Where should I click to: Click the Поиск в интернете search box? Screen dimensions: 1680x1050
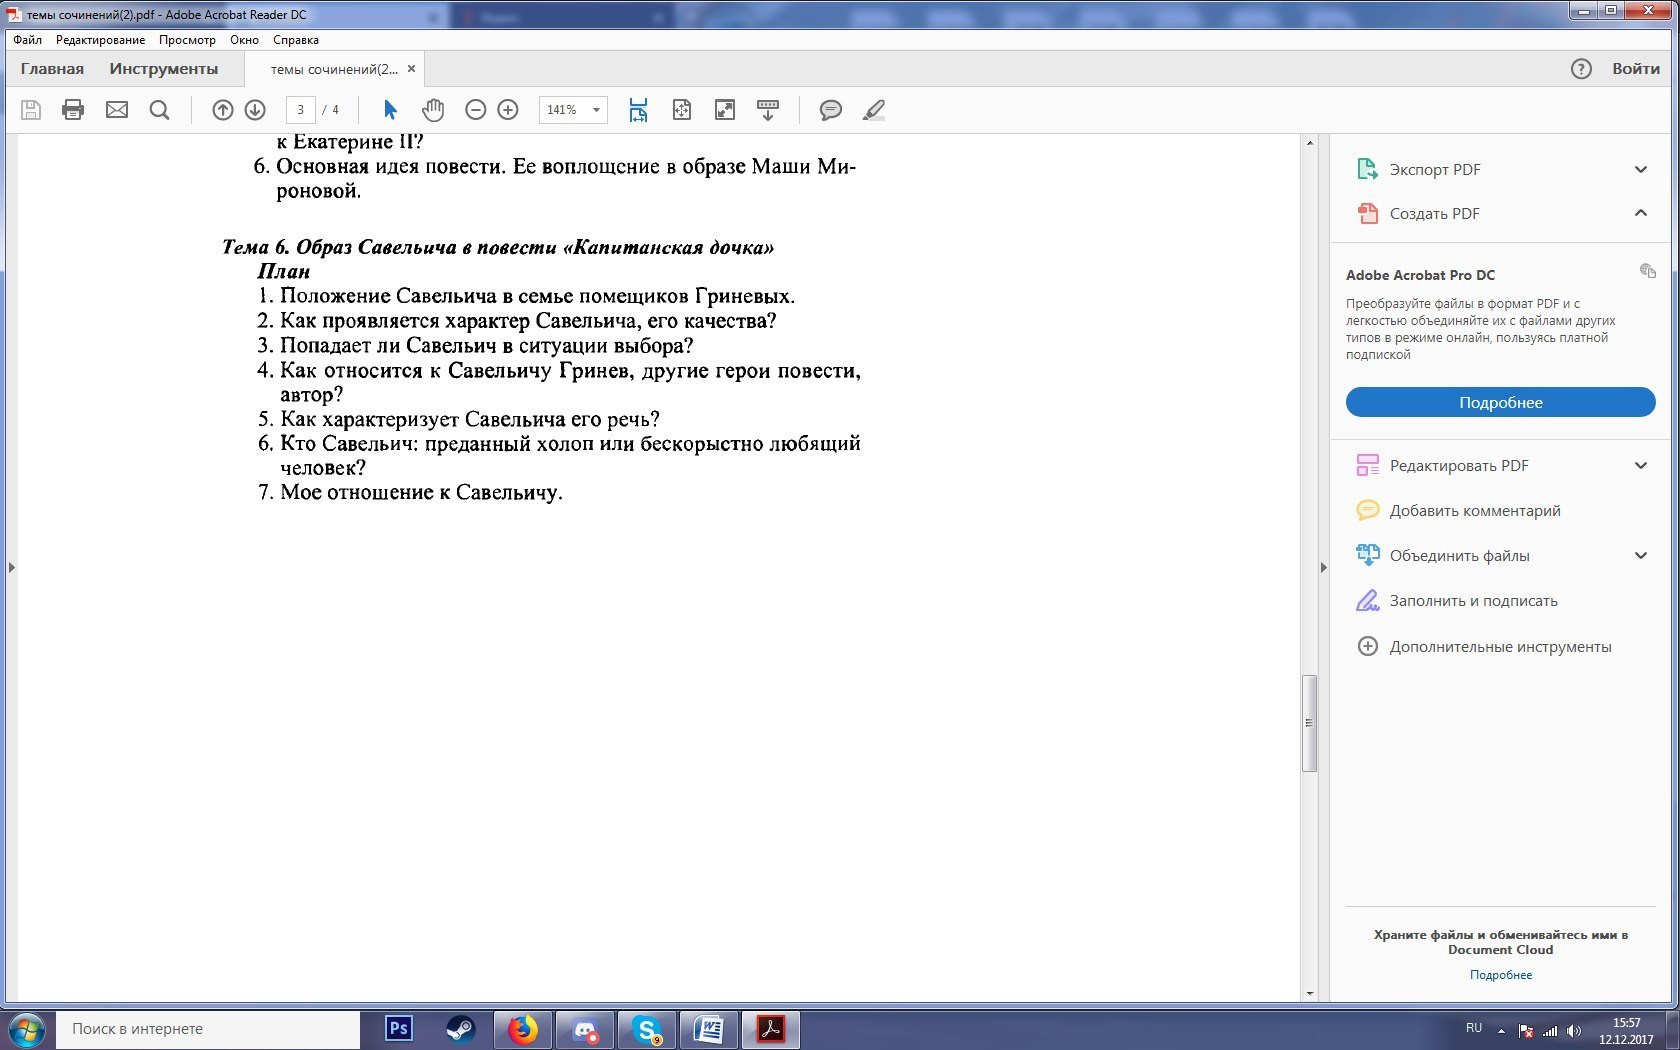click(207, 1029)
